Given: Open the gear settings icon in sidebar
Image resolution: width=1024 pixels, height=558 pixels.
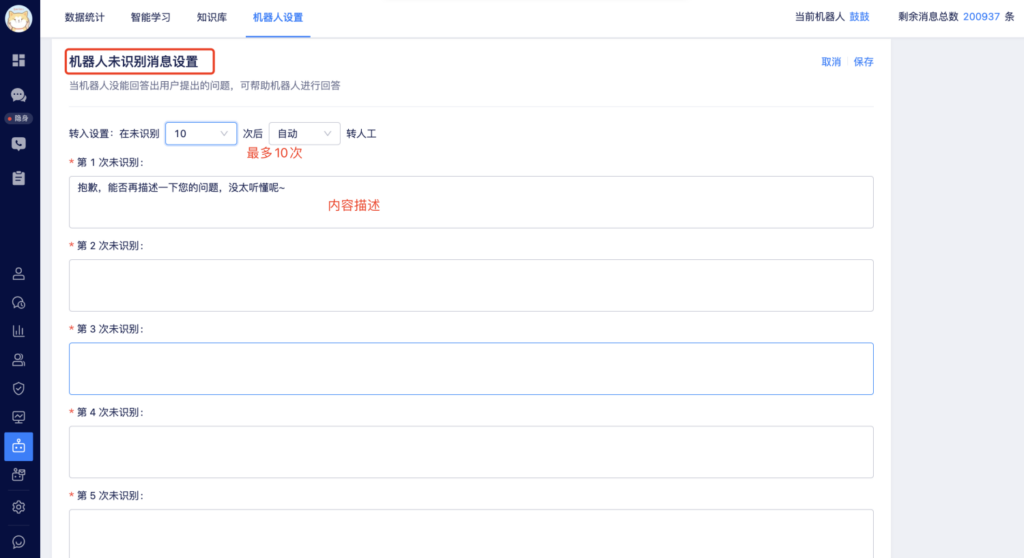Looking at the screenshot, I should [18, 507].
